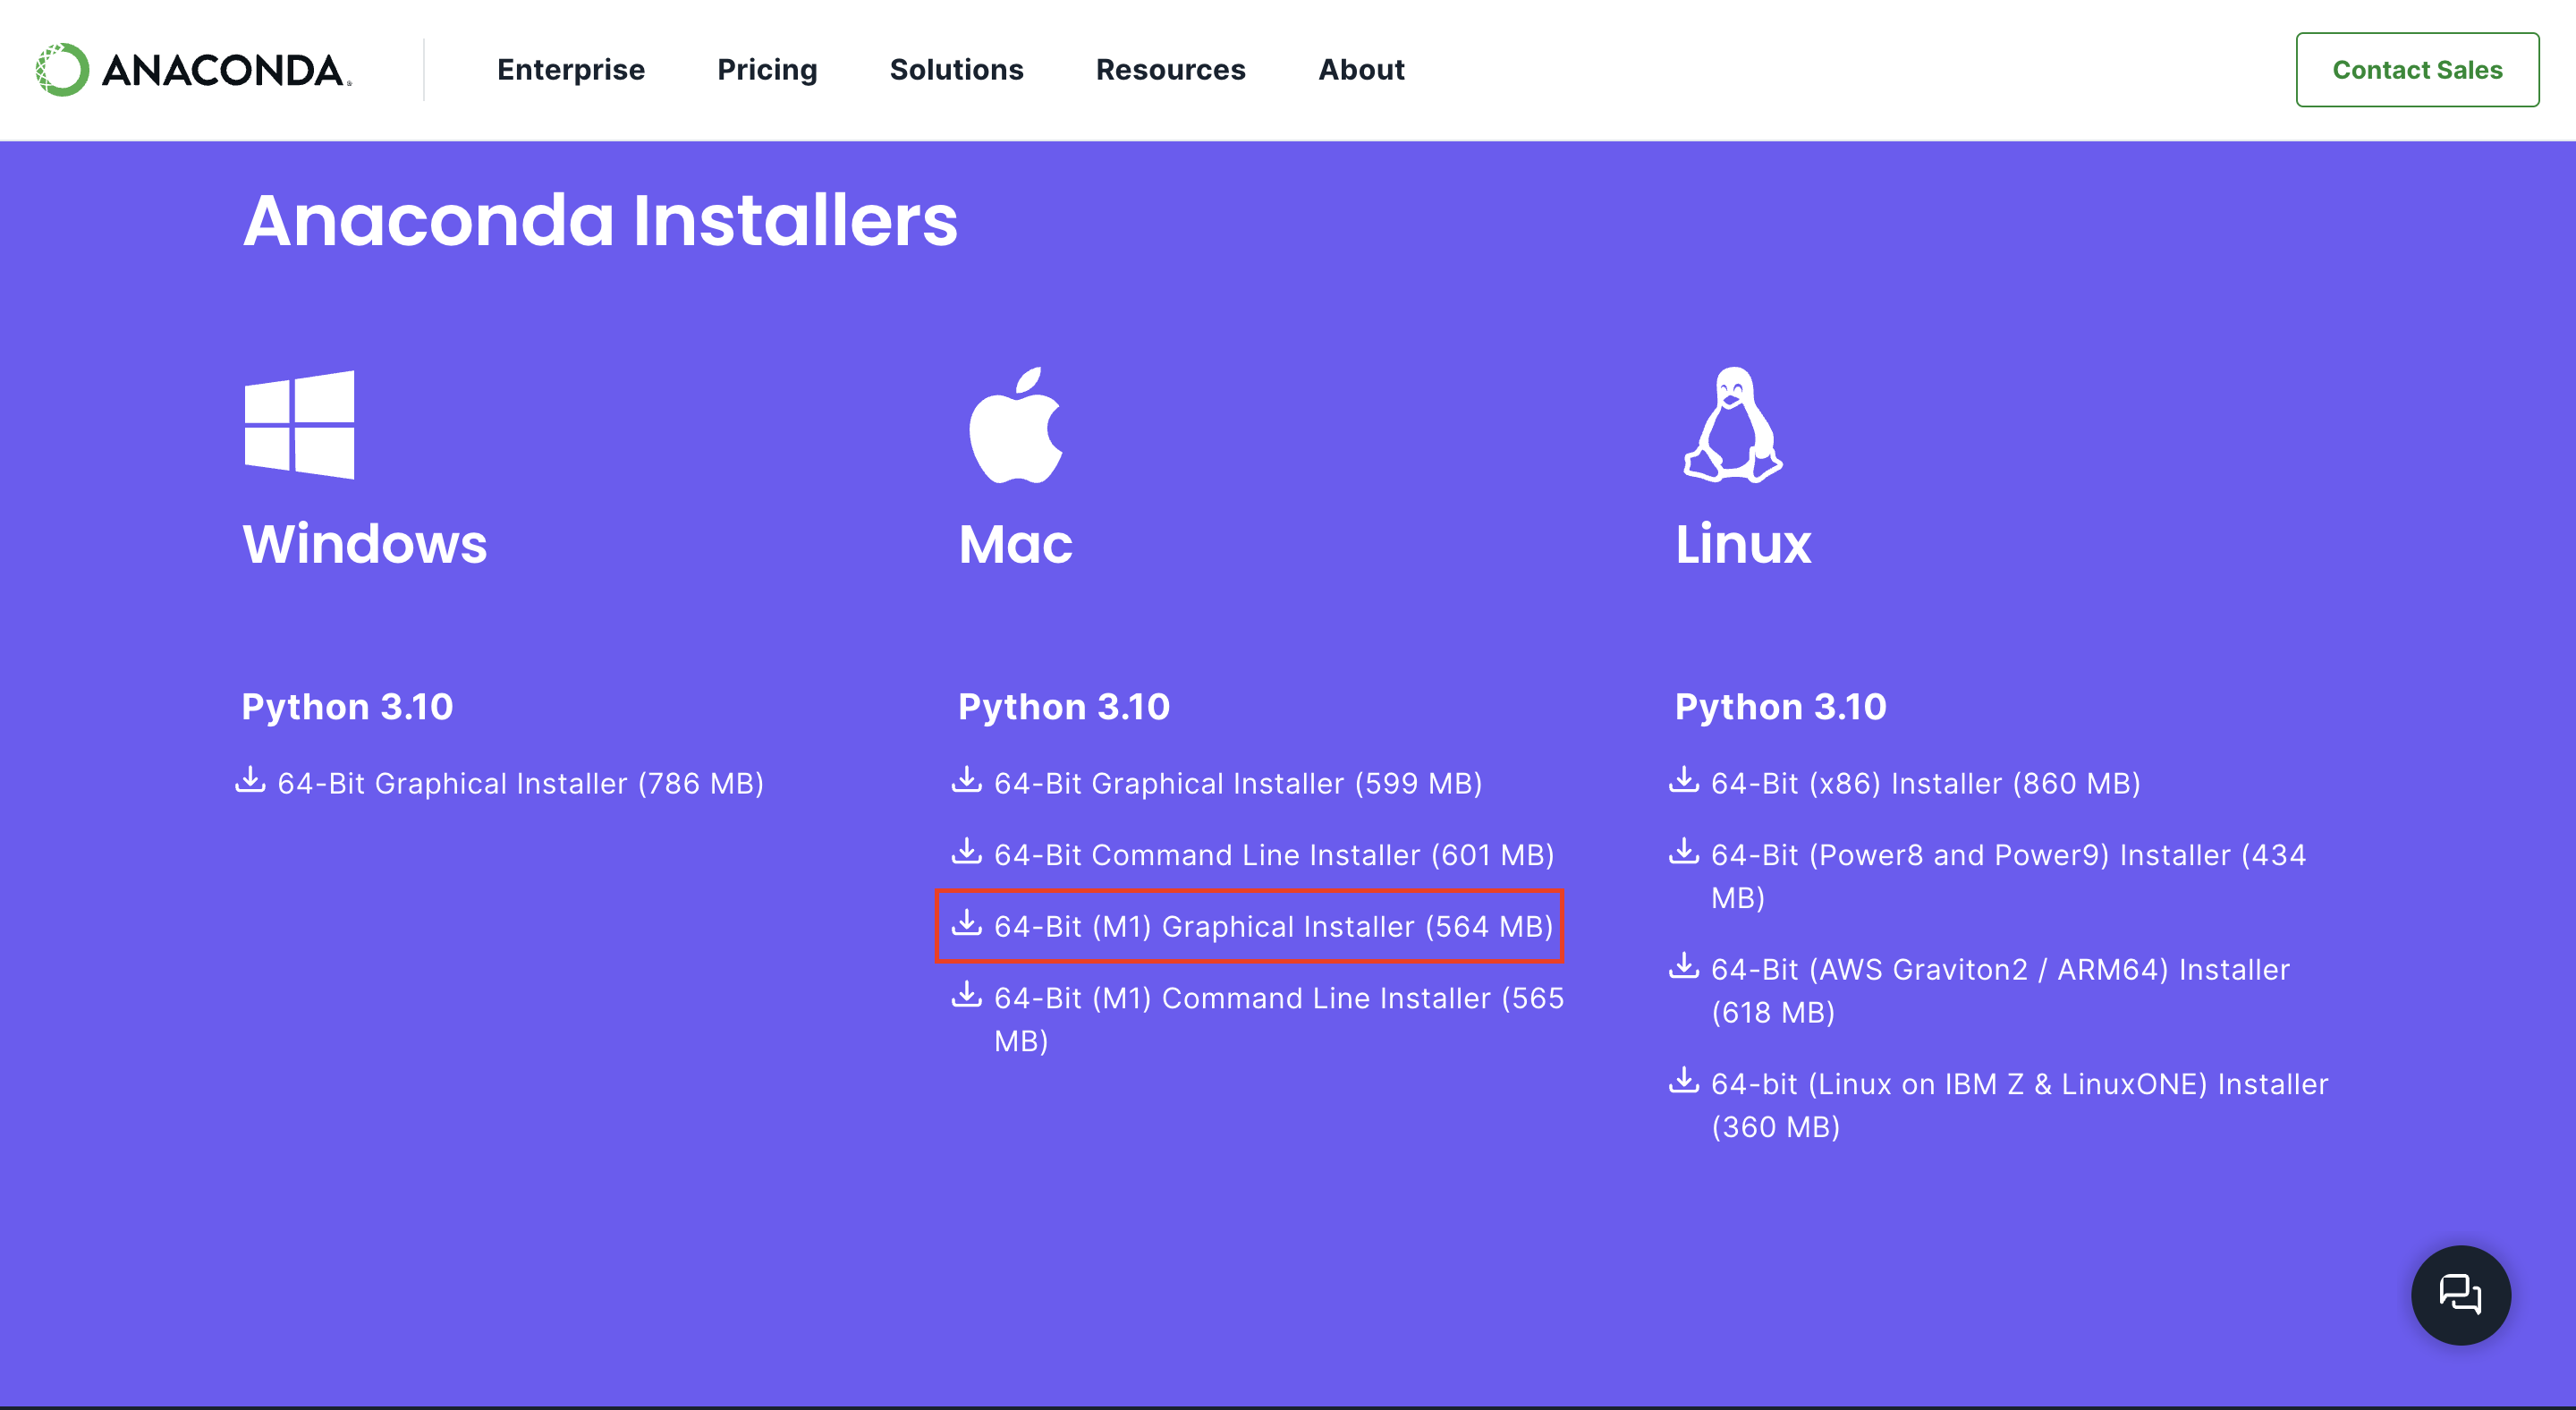Screen dimensions: 2576x1410
Task: Click the Anaconda logo
Action: pyautogui.click(x=190, y=69)
